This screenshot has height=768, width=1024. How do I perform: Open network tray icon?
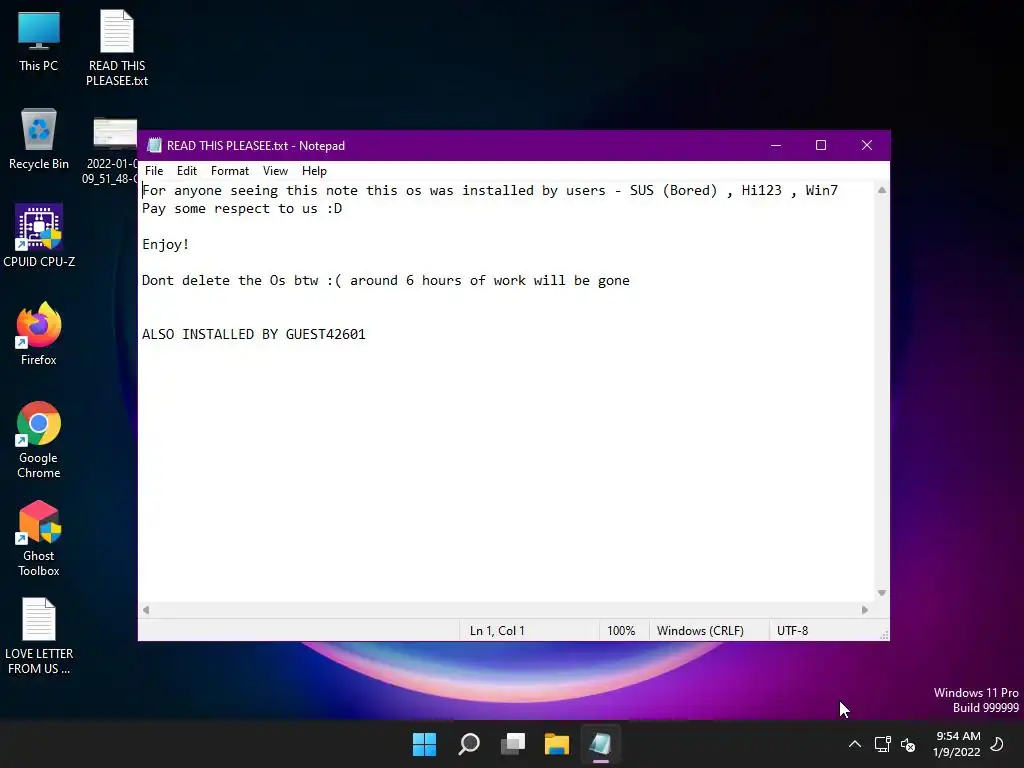pos(882,744)
